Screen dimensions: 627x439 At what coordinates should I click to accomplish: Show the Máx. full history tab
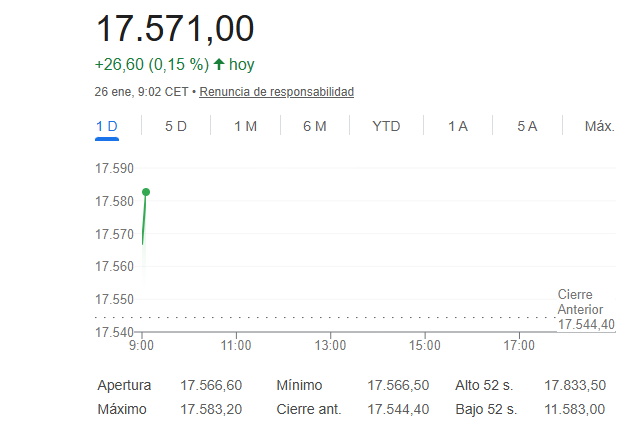pos(599,126)
